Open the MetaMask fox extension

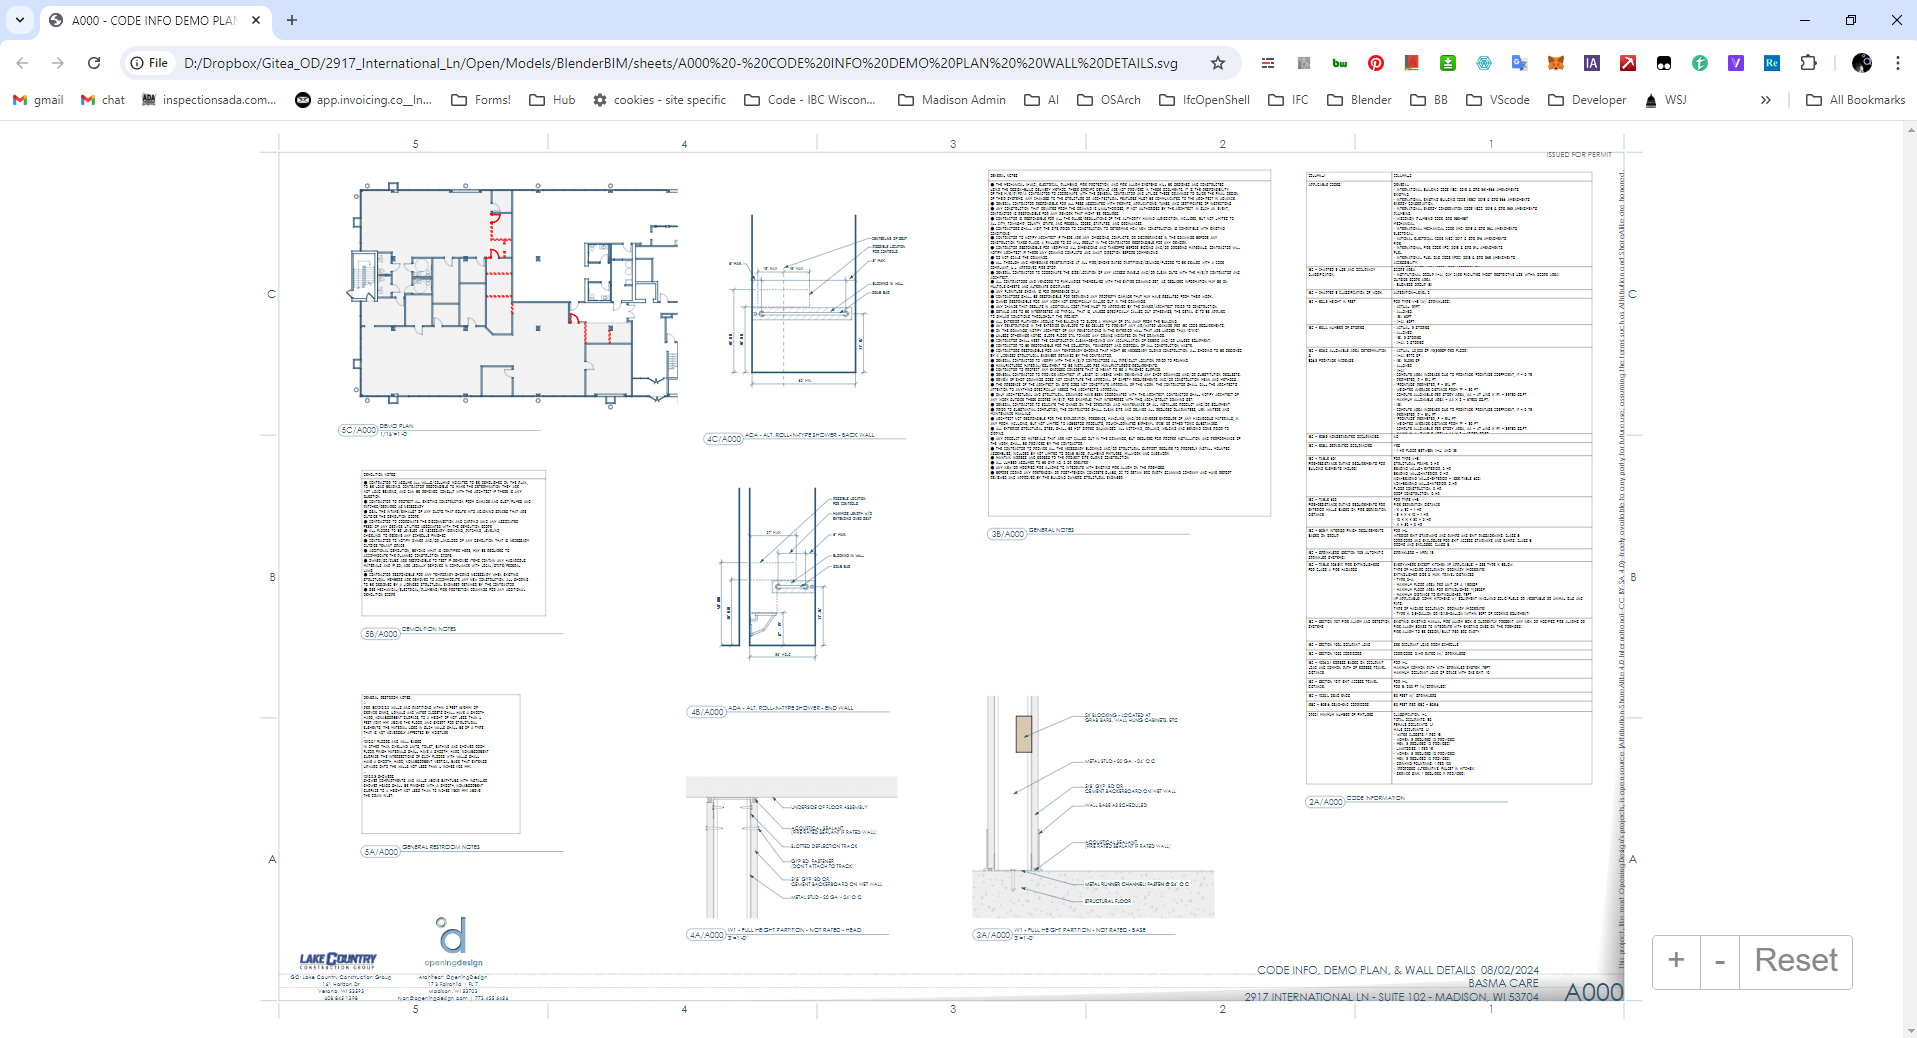pyautogui.click(x=1556, y=63)
